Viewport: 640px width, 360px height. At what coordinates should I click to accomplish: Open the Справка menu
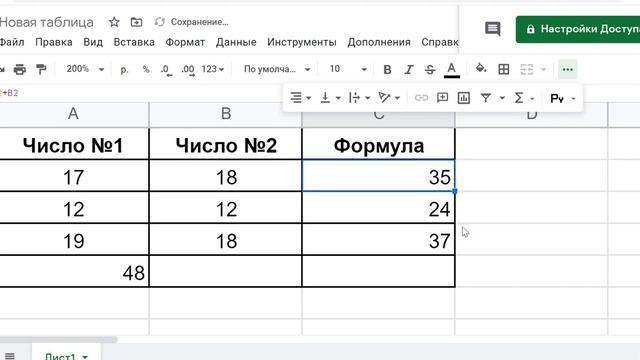(x=440, y=42)
